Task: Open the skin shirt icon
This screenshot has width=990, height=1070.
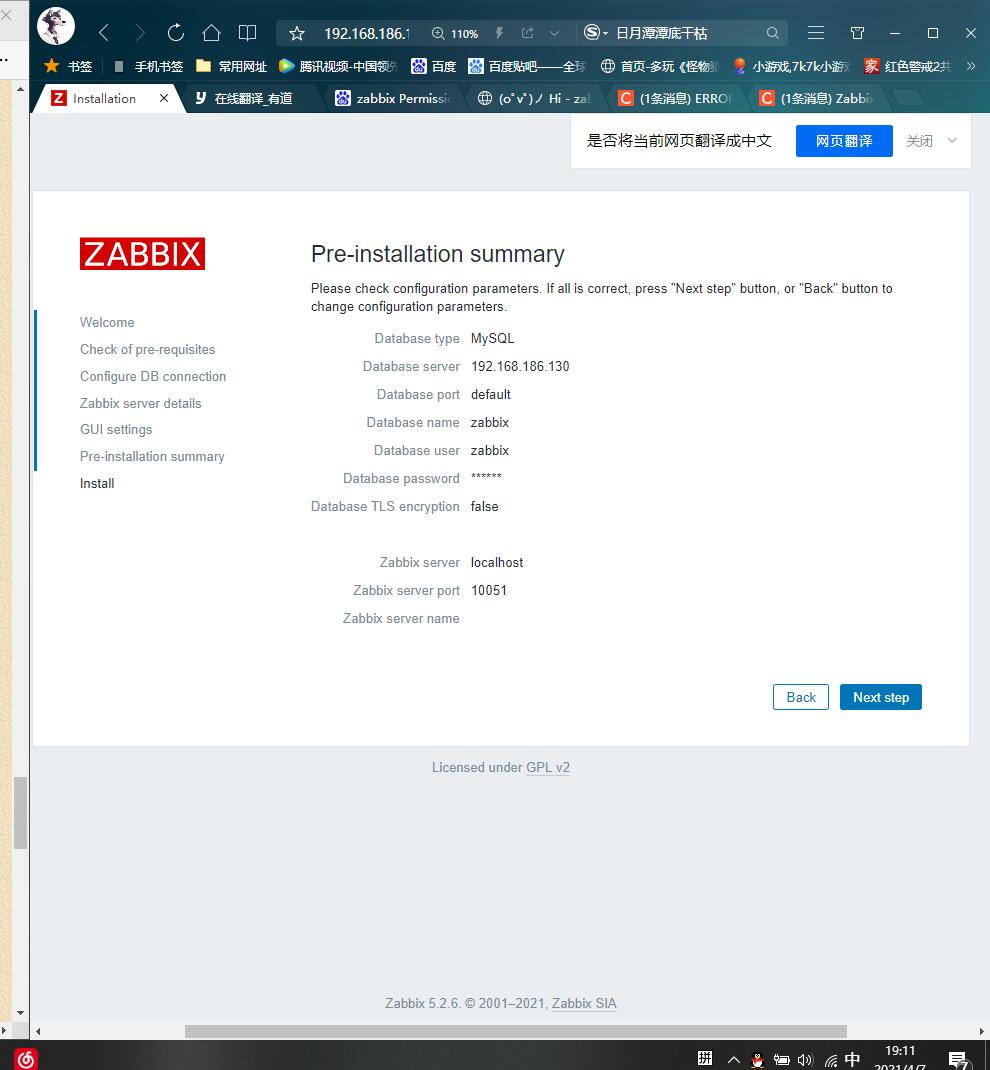Action: click(x=858, y=33)
